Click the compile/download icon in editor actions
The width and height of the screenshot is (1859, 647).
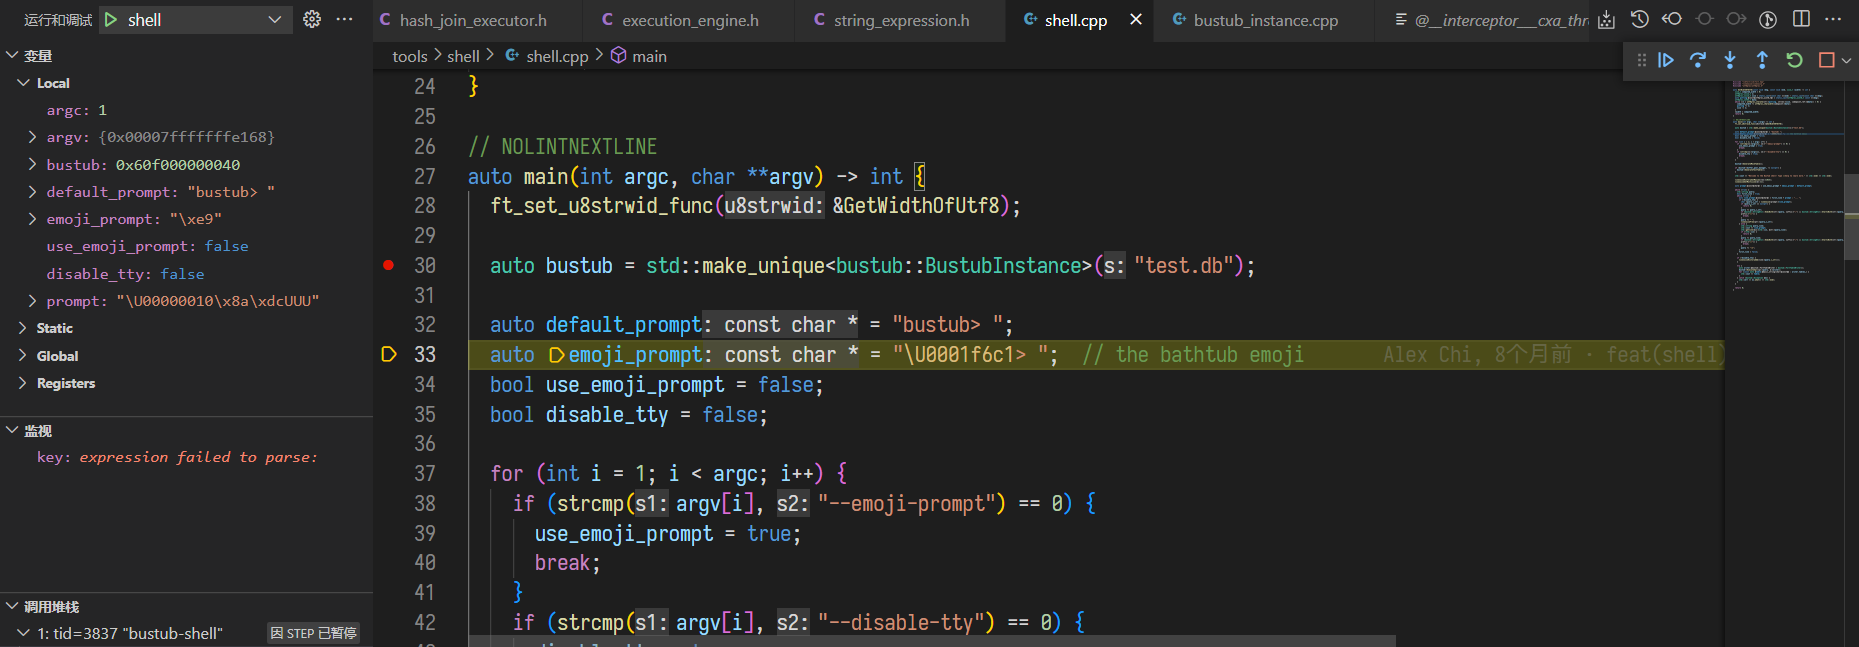point(1606,19)
